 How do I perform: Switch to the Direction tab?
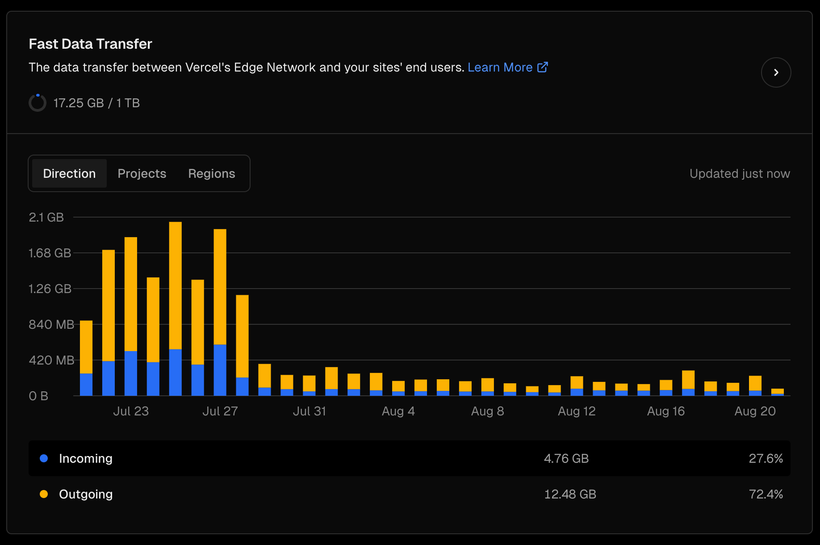(69, 173)
